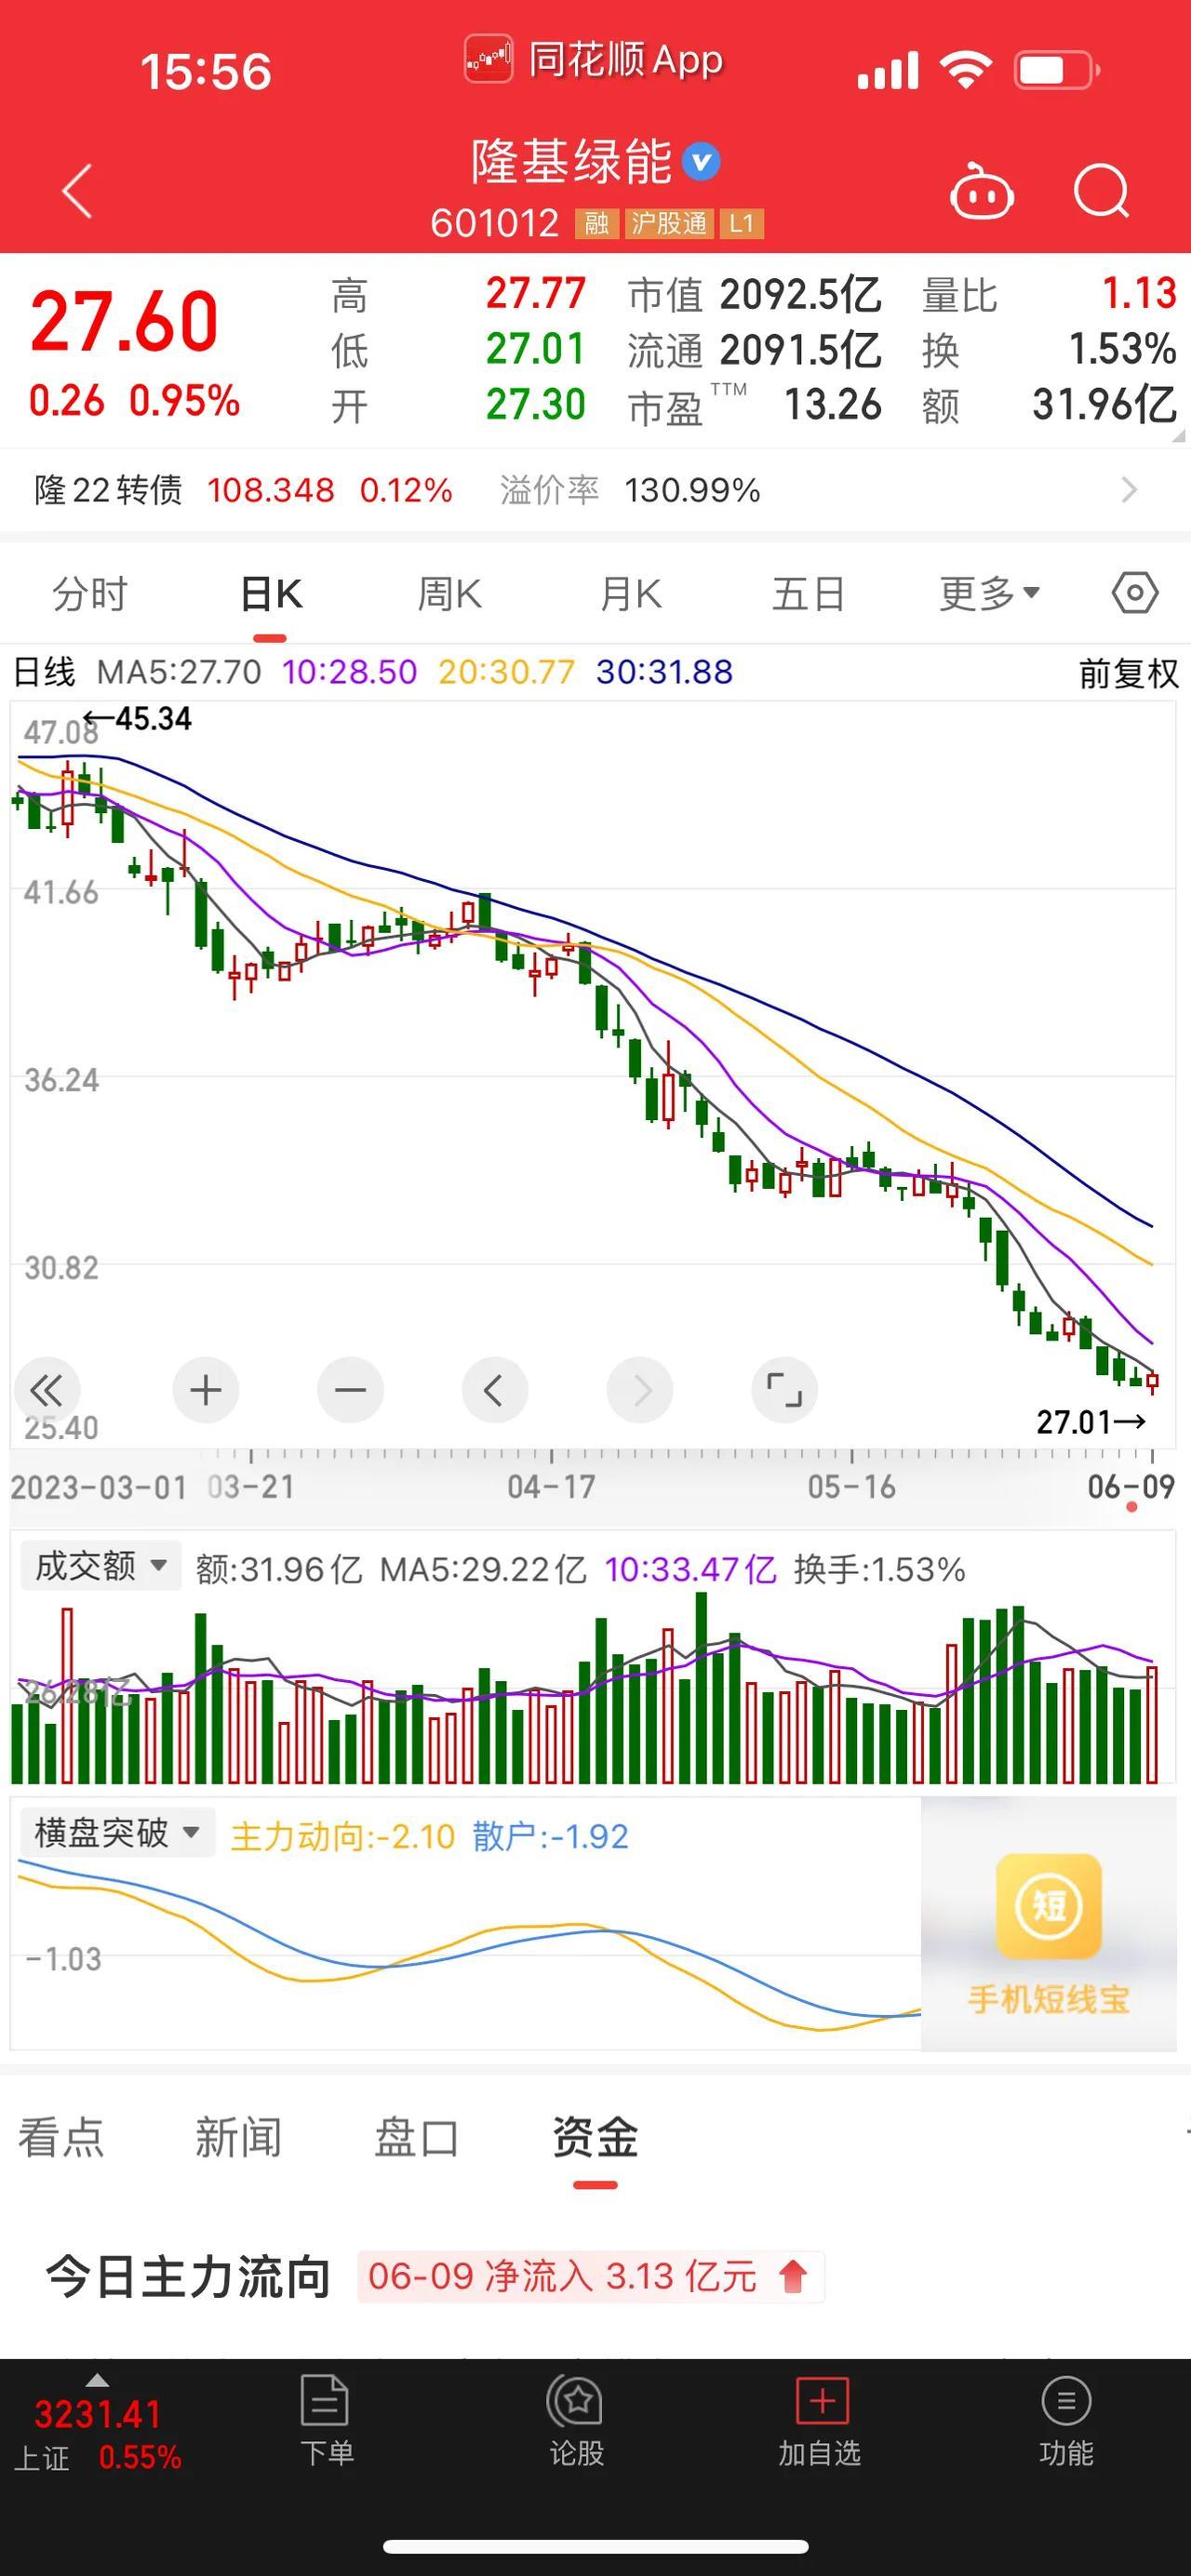Tap the MA5:27.70 moving average label
This screenshot has width=1191, height=2576.
179,672
